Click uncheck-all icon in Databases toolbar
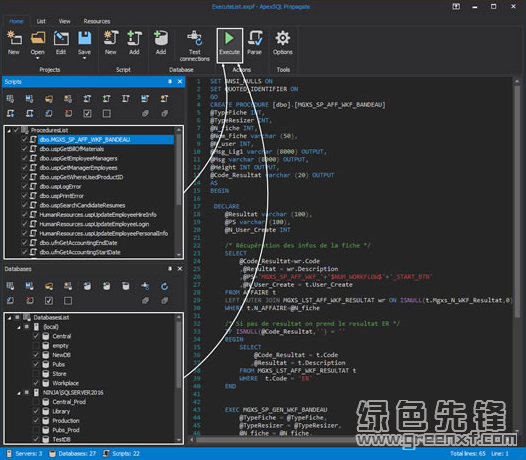 (68, 301)
